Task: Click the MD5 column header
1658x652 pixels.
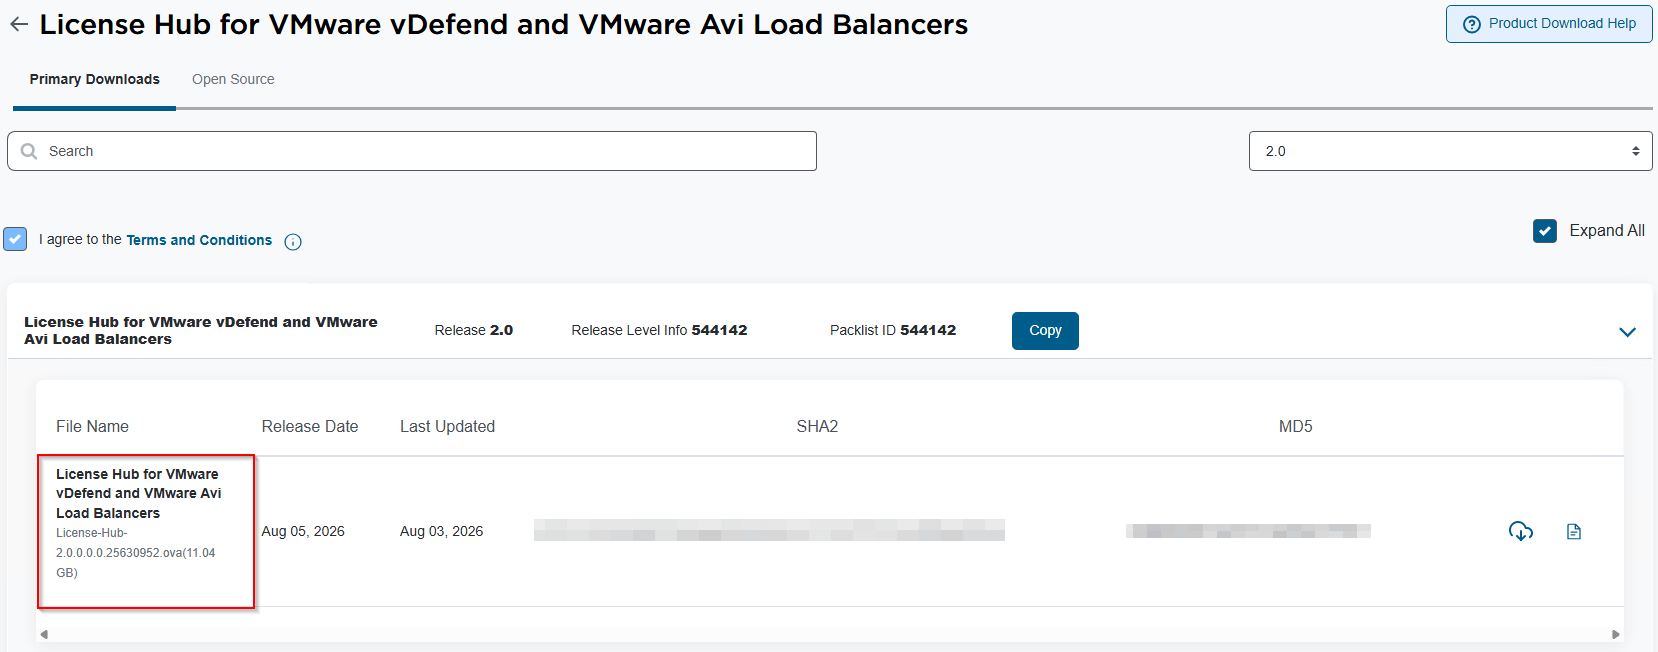Action: point(1295,426)
